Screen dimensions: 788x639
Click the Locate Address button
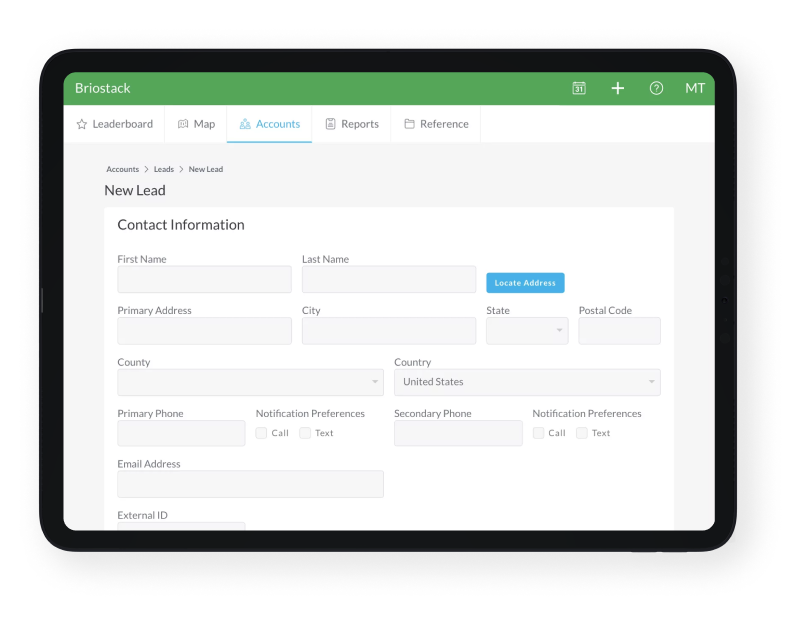click(x=525, y=283)
